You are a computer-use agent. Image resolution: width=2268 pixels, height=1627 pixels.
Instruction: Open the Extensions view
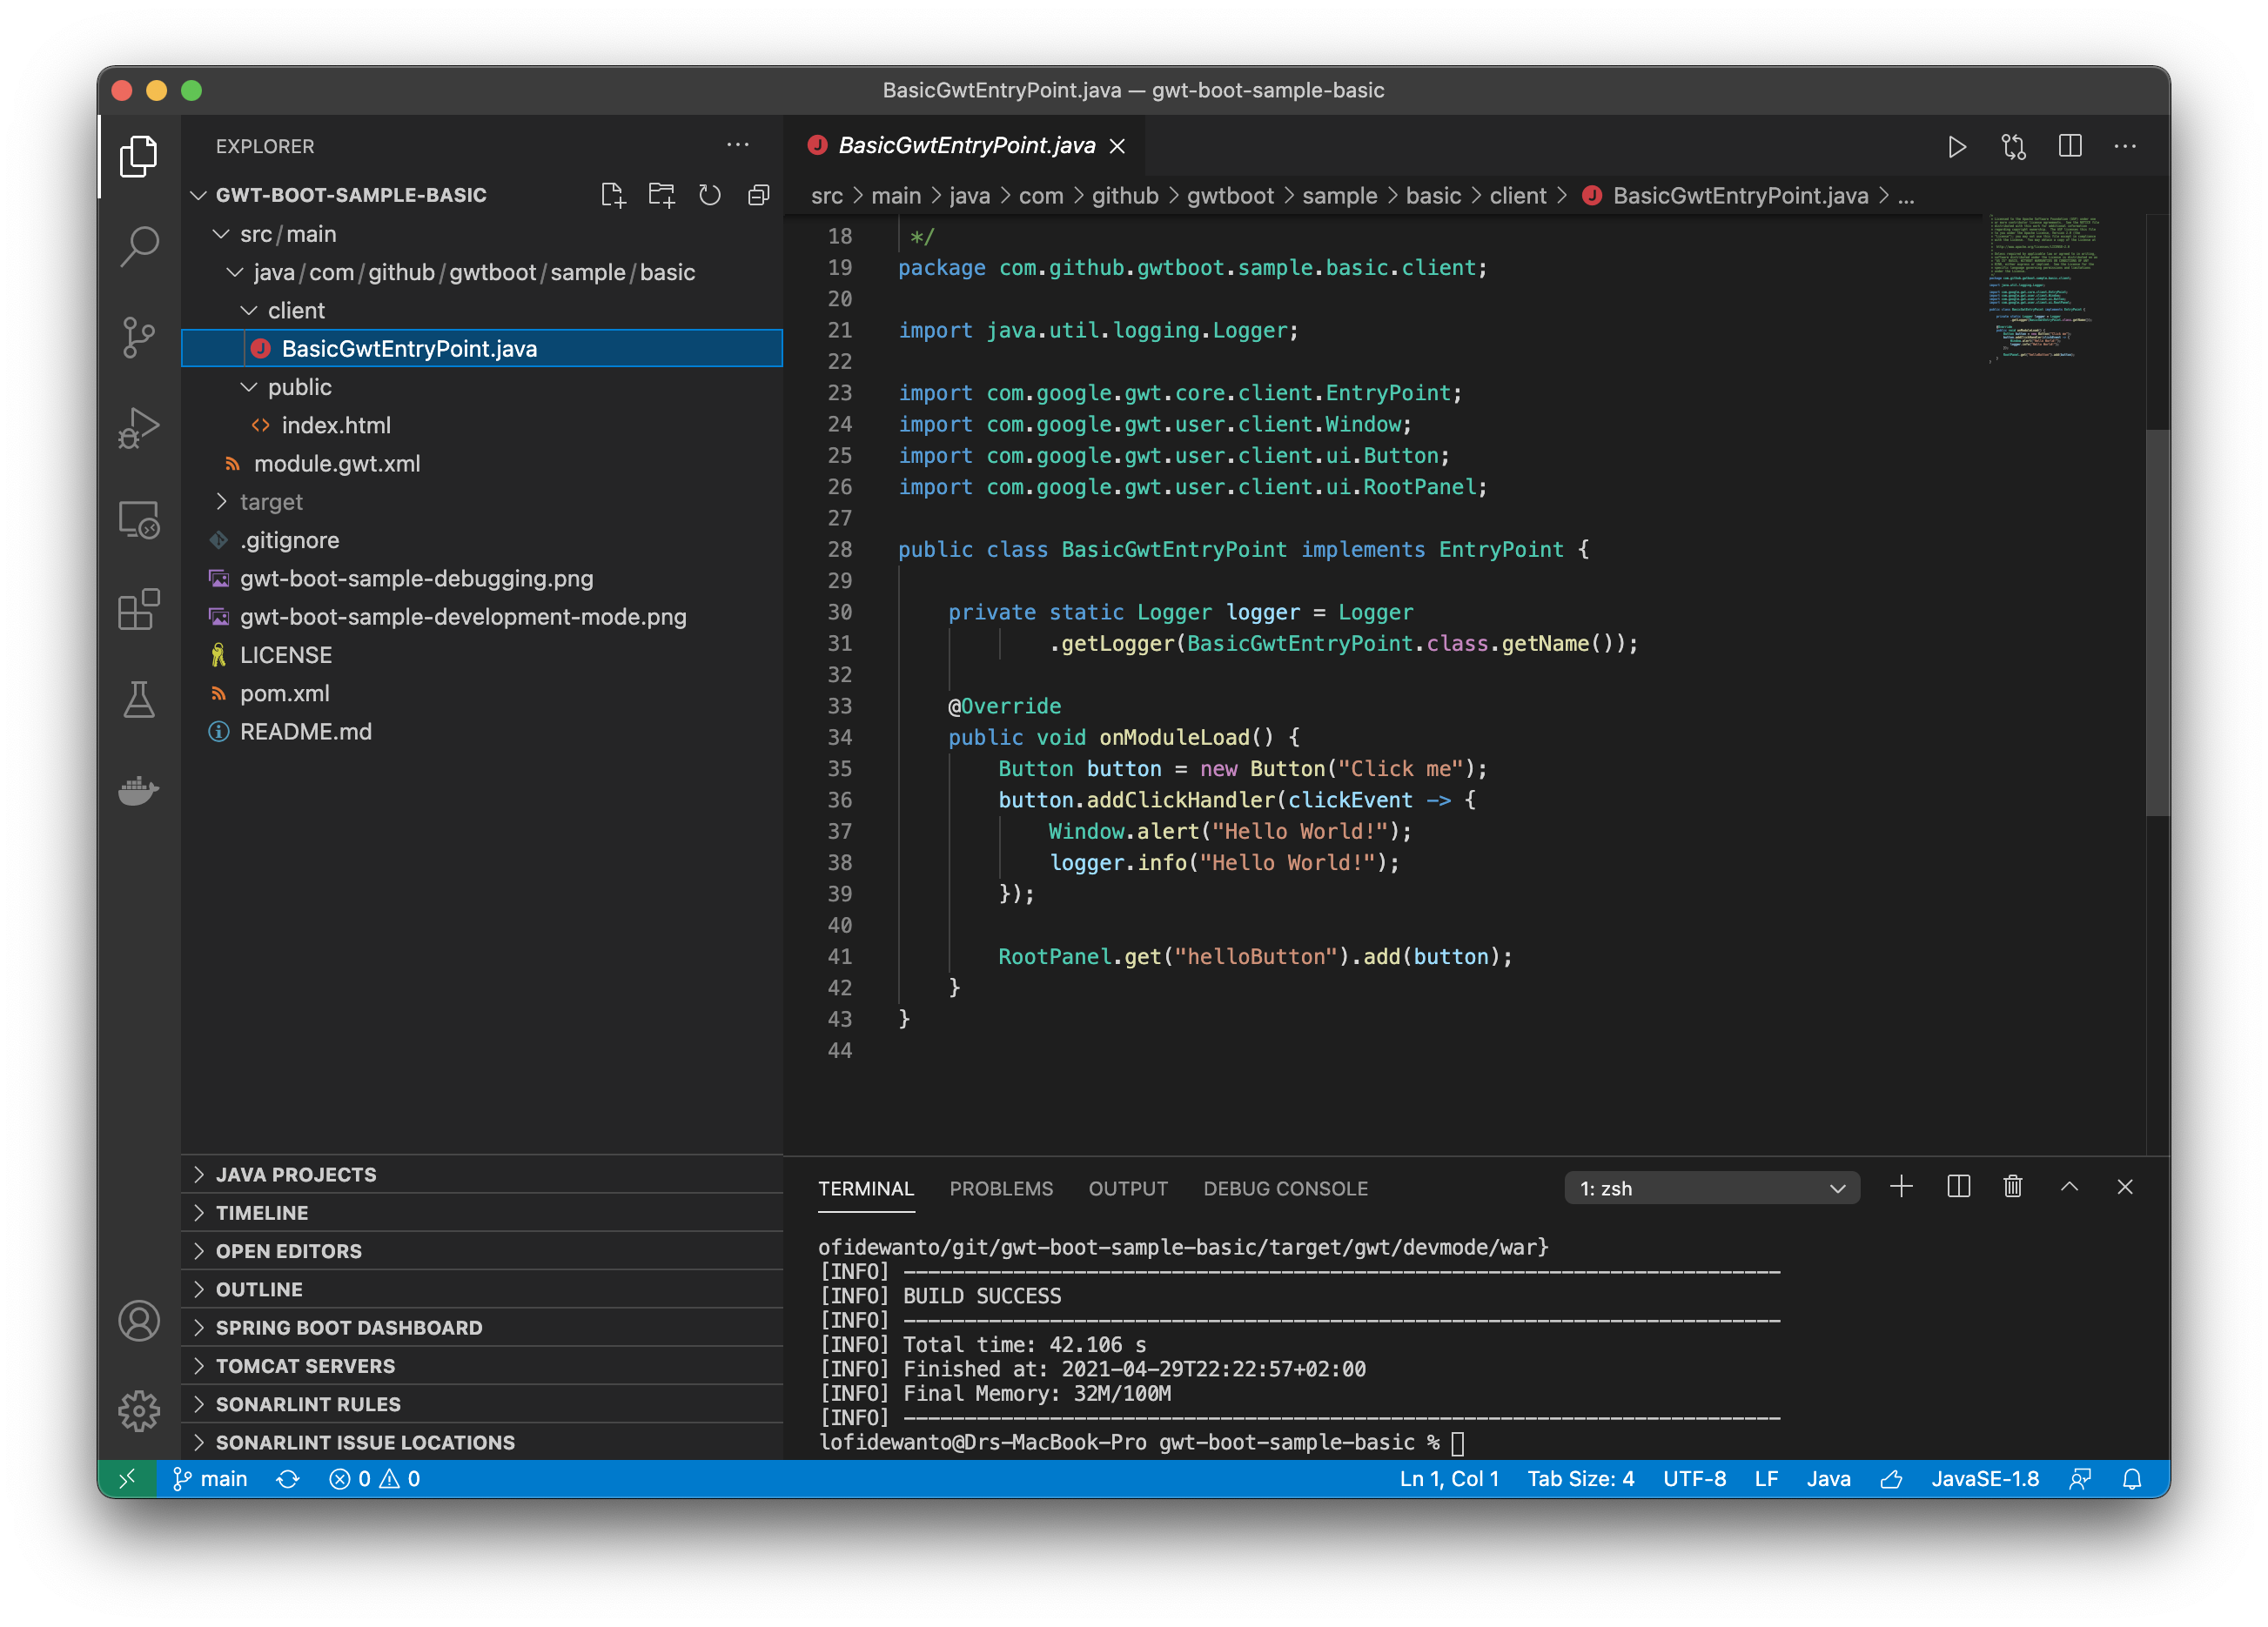(139, 609)
